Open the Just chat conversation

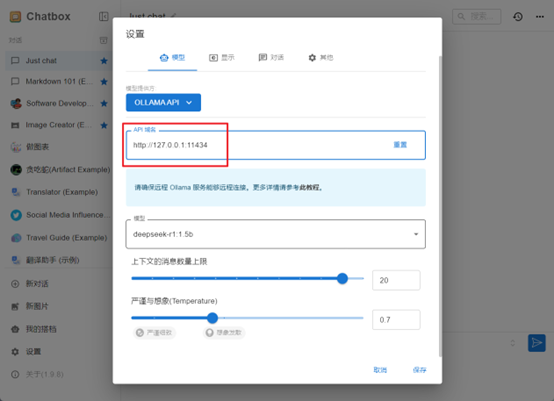[58, 61]
